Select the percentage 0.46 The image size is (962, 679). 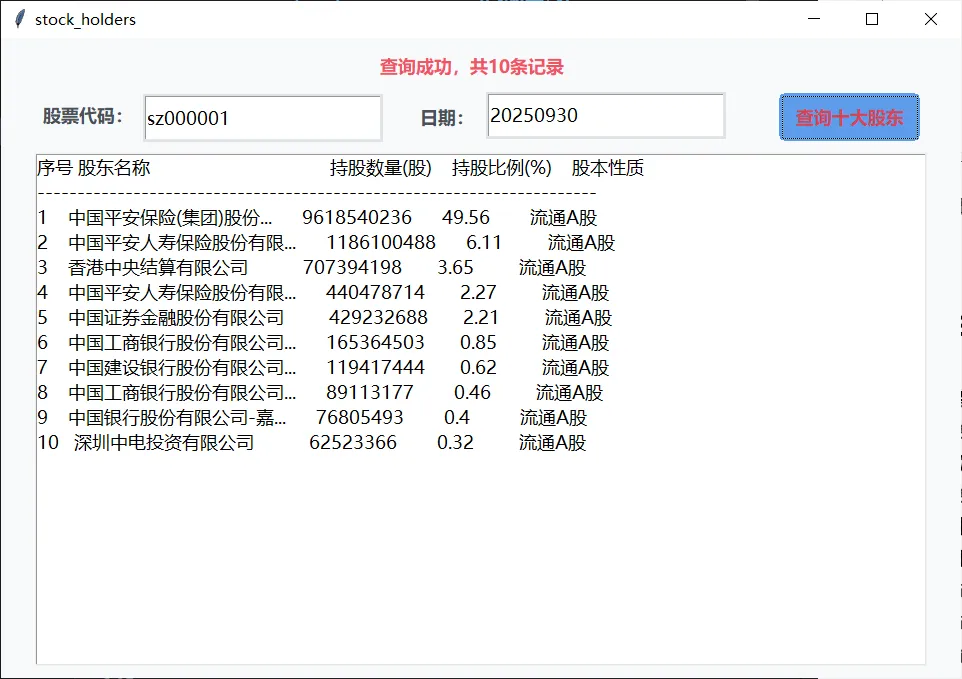[x=472, y=393]
